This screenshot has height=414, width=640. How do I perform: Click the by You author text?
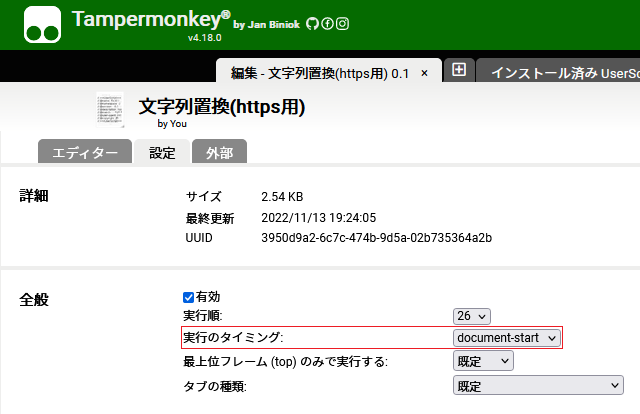pyautogui.click(x=172, y=124)
